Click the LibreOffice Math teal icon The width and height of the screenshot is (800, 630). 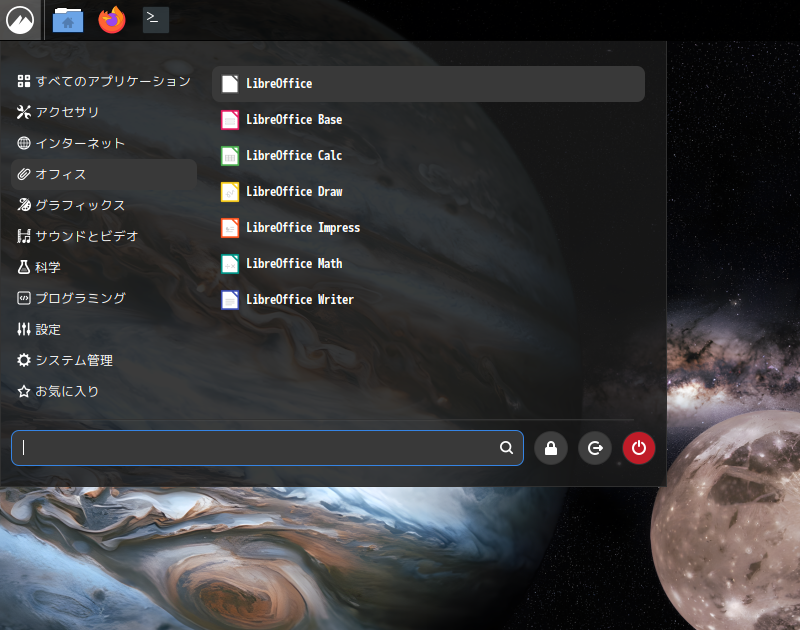click(230, 264)
